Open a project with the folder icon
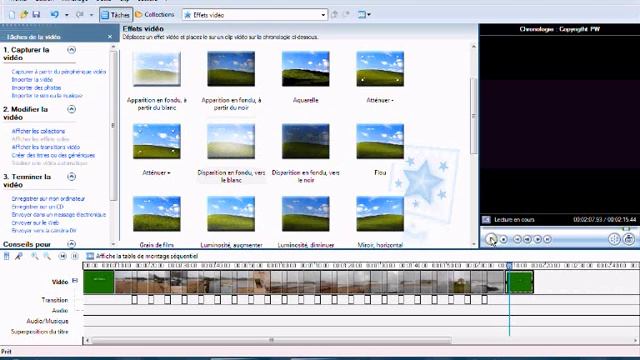Viewport: 640px width, 360px height. [24, 15]
